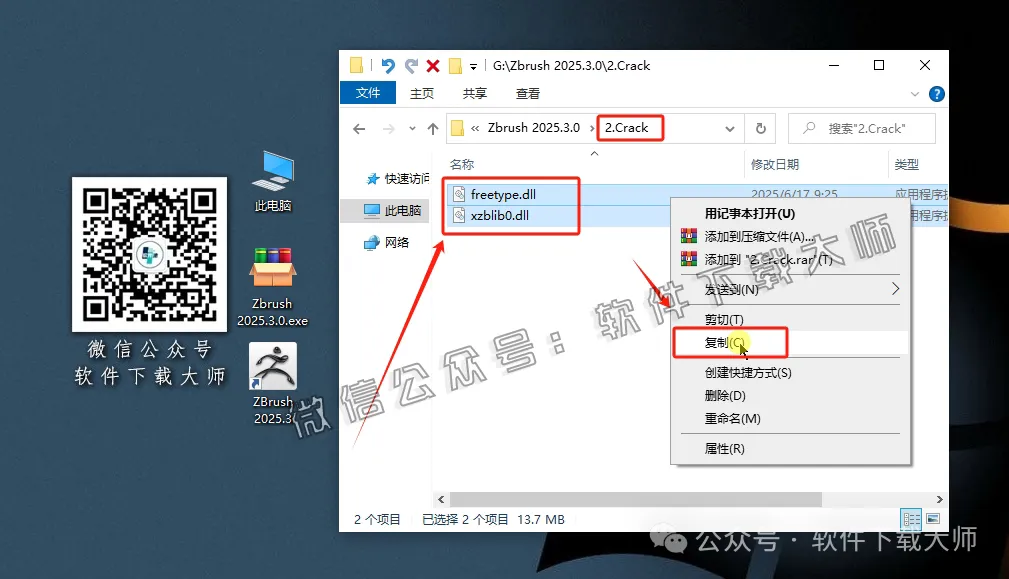
Task: Click the New Folder icon in the title bar
Action: pyautogui.click(x=355, y=66)
